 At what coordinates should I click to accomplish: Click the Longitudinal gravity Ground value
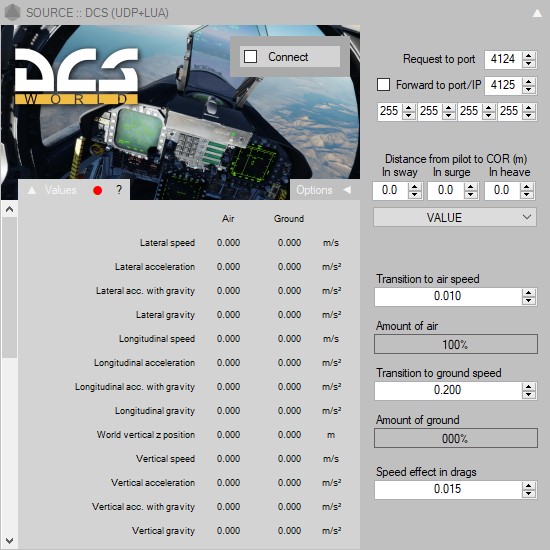click(289, 411)
